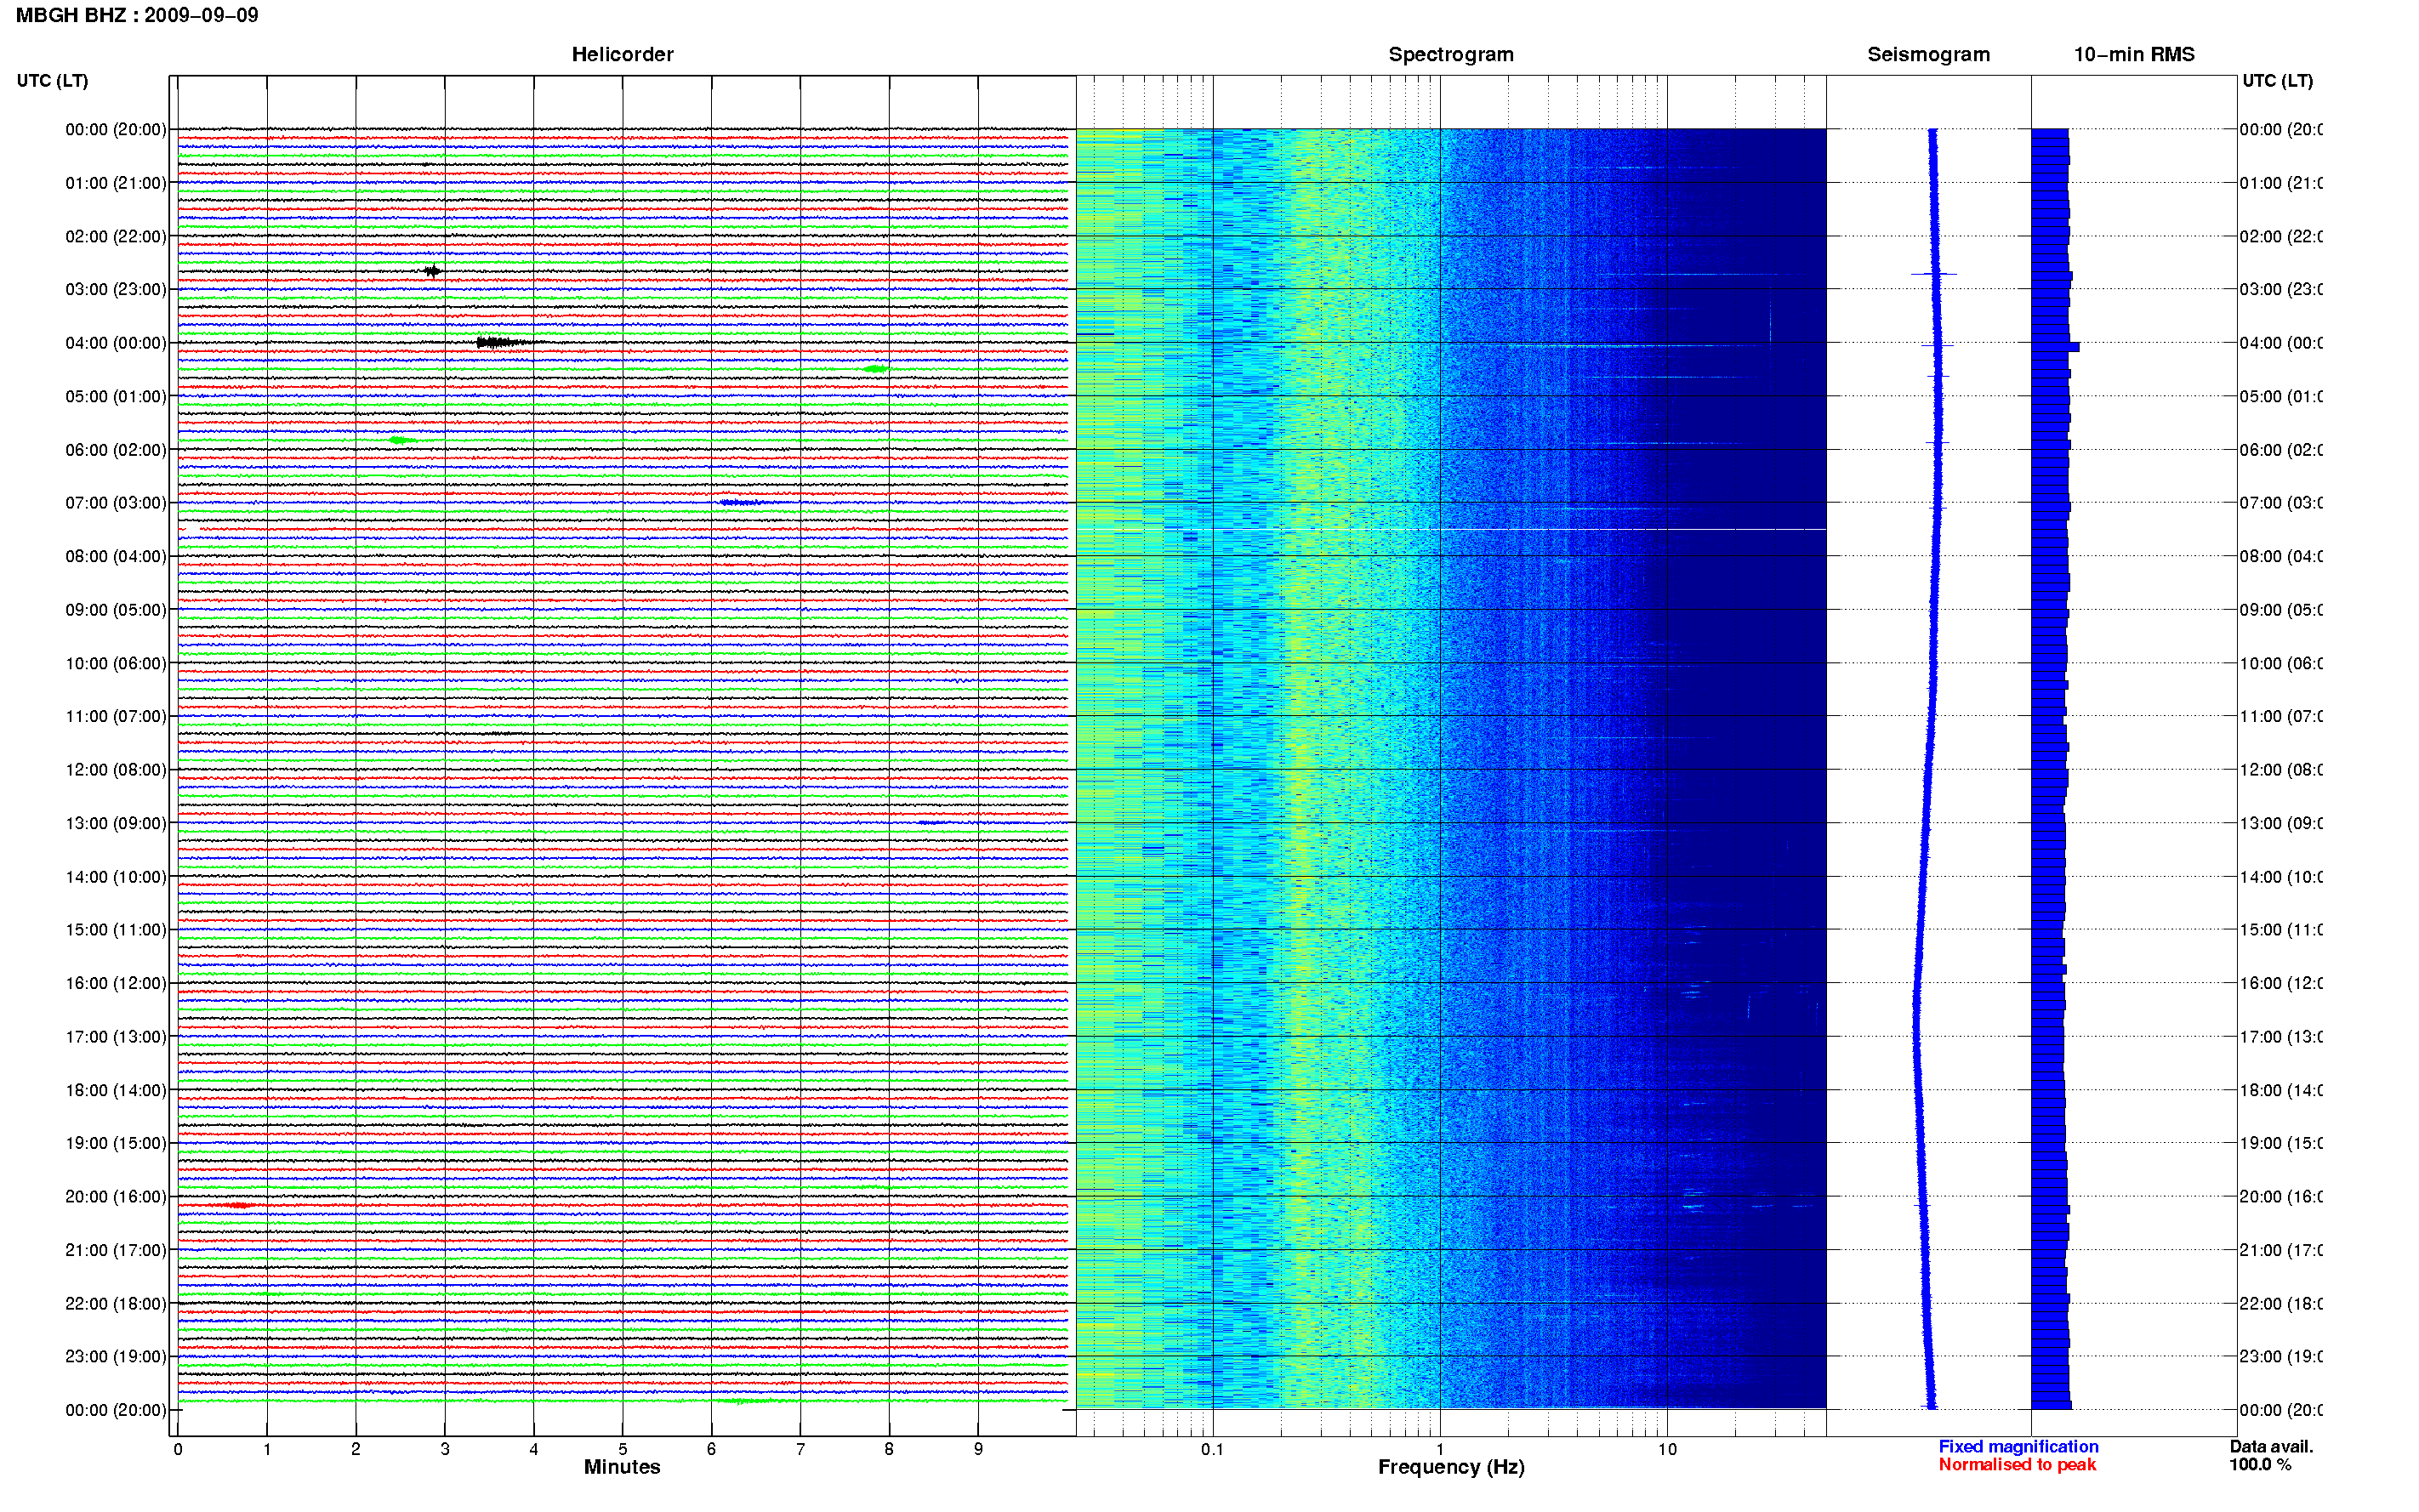2419x1512 pixels.
Task: Click the left '16:00 (12:00)' time label
Action: [116, 983]
